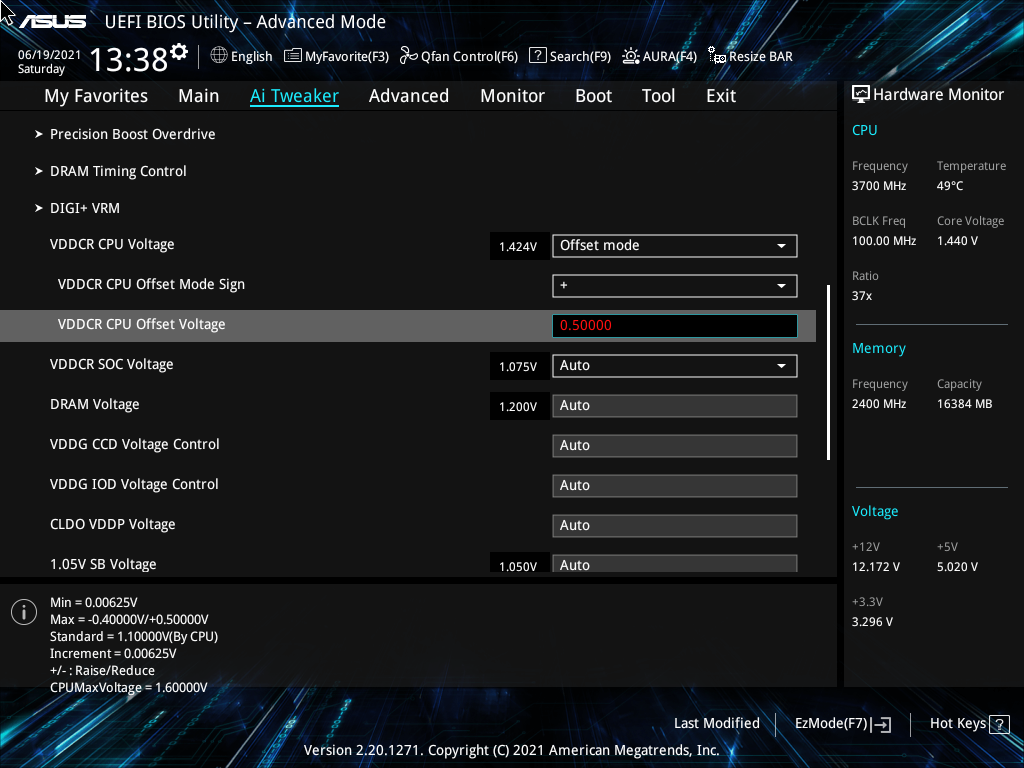
Task: Open the VDDCR CPU Voltage mode dropdown
Action: pyautogui.click(x=674, y=245)
